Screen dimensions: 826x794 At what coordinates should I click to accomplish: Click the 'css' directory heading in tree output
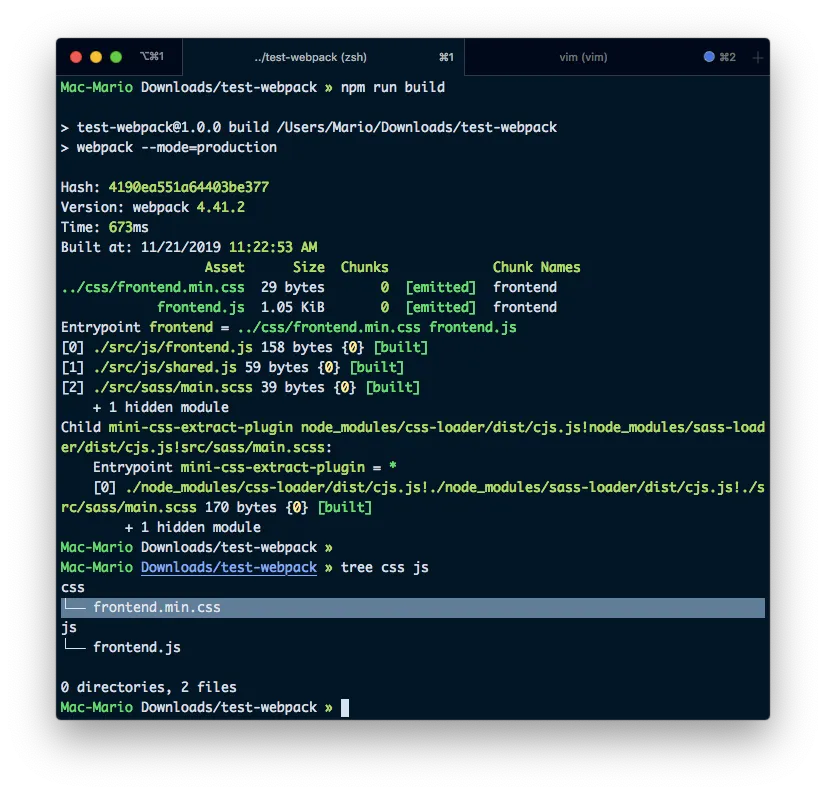(73, 587)
